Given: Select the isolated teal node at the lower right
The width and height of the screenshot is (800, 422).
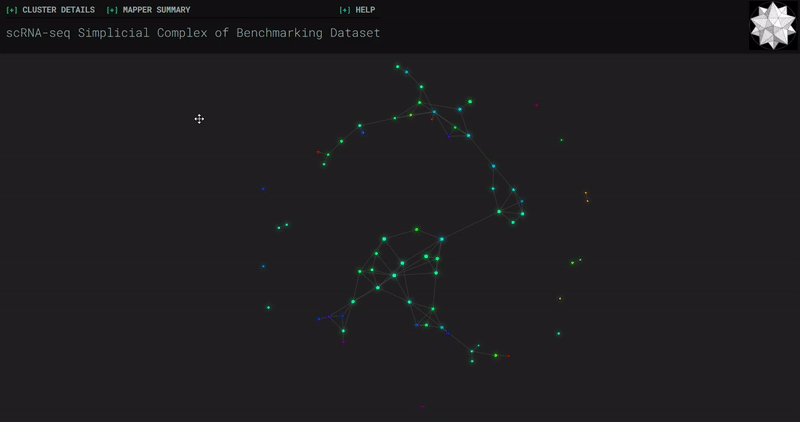Looking at the screenshot, I should [559, 334].
